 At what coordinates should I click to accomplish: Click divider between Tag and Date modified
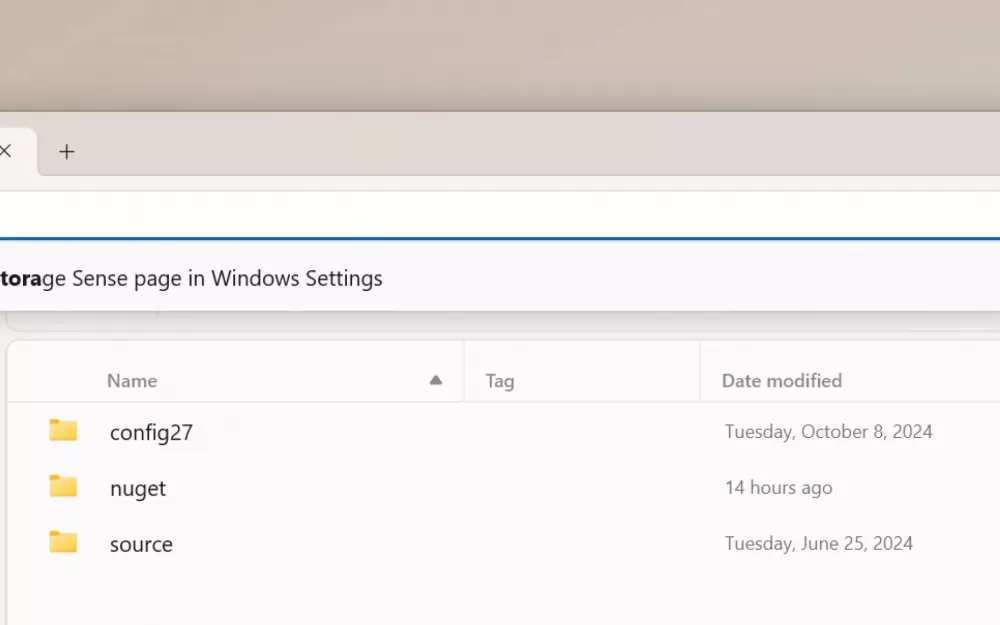[700, 380]
